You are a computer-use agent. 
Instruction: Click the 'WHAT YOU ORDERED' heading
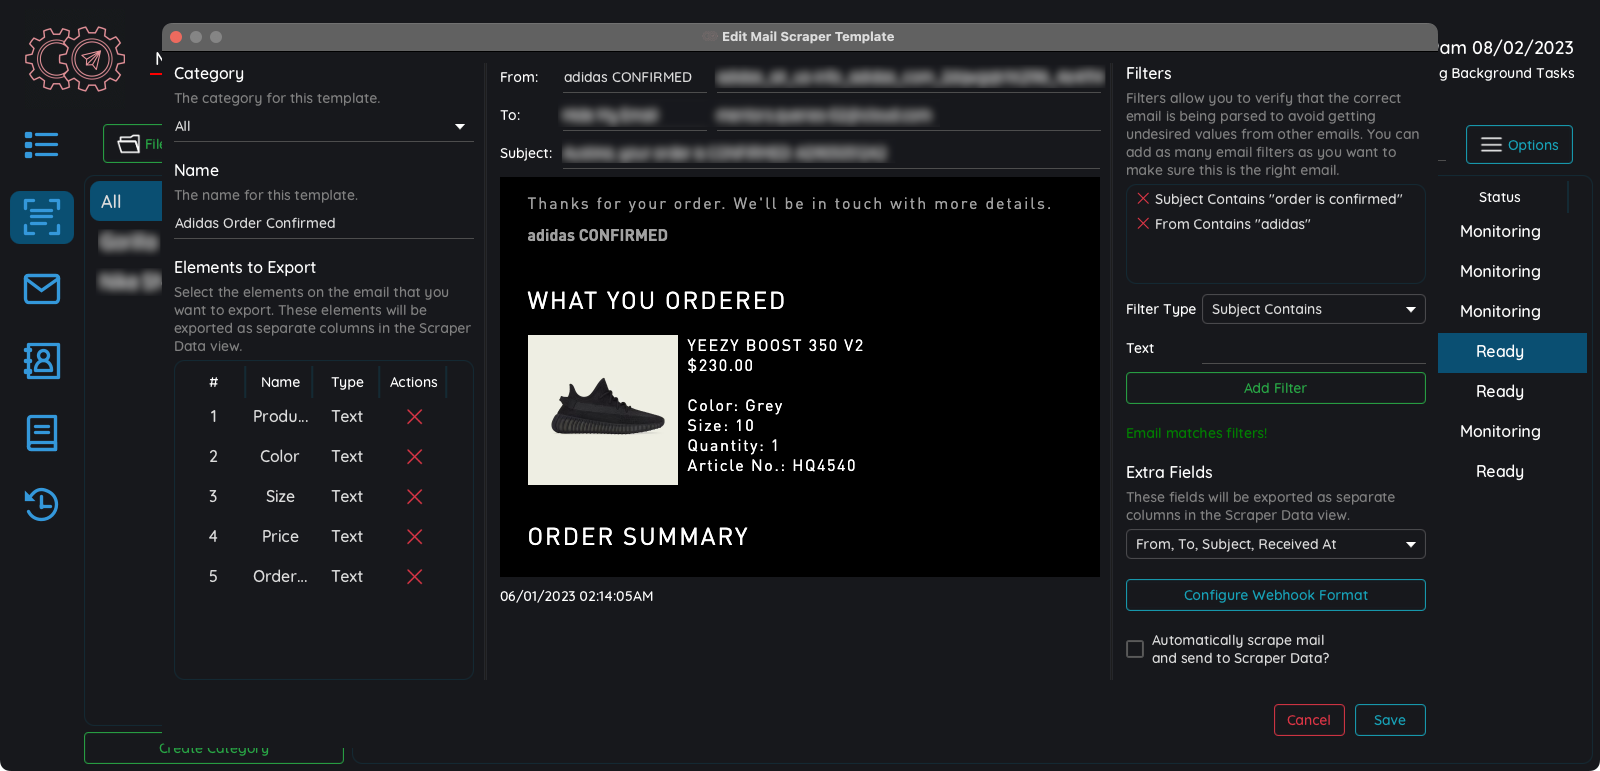pos(657,301)
